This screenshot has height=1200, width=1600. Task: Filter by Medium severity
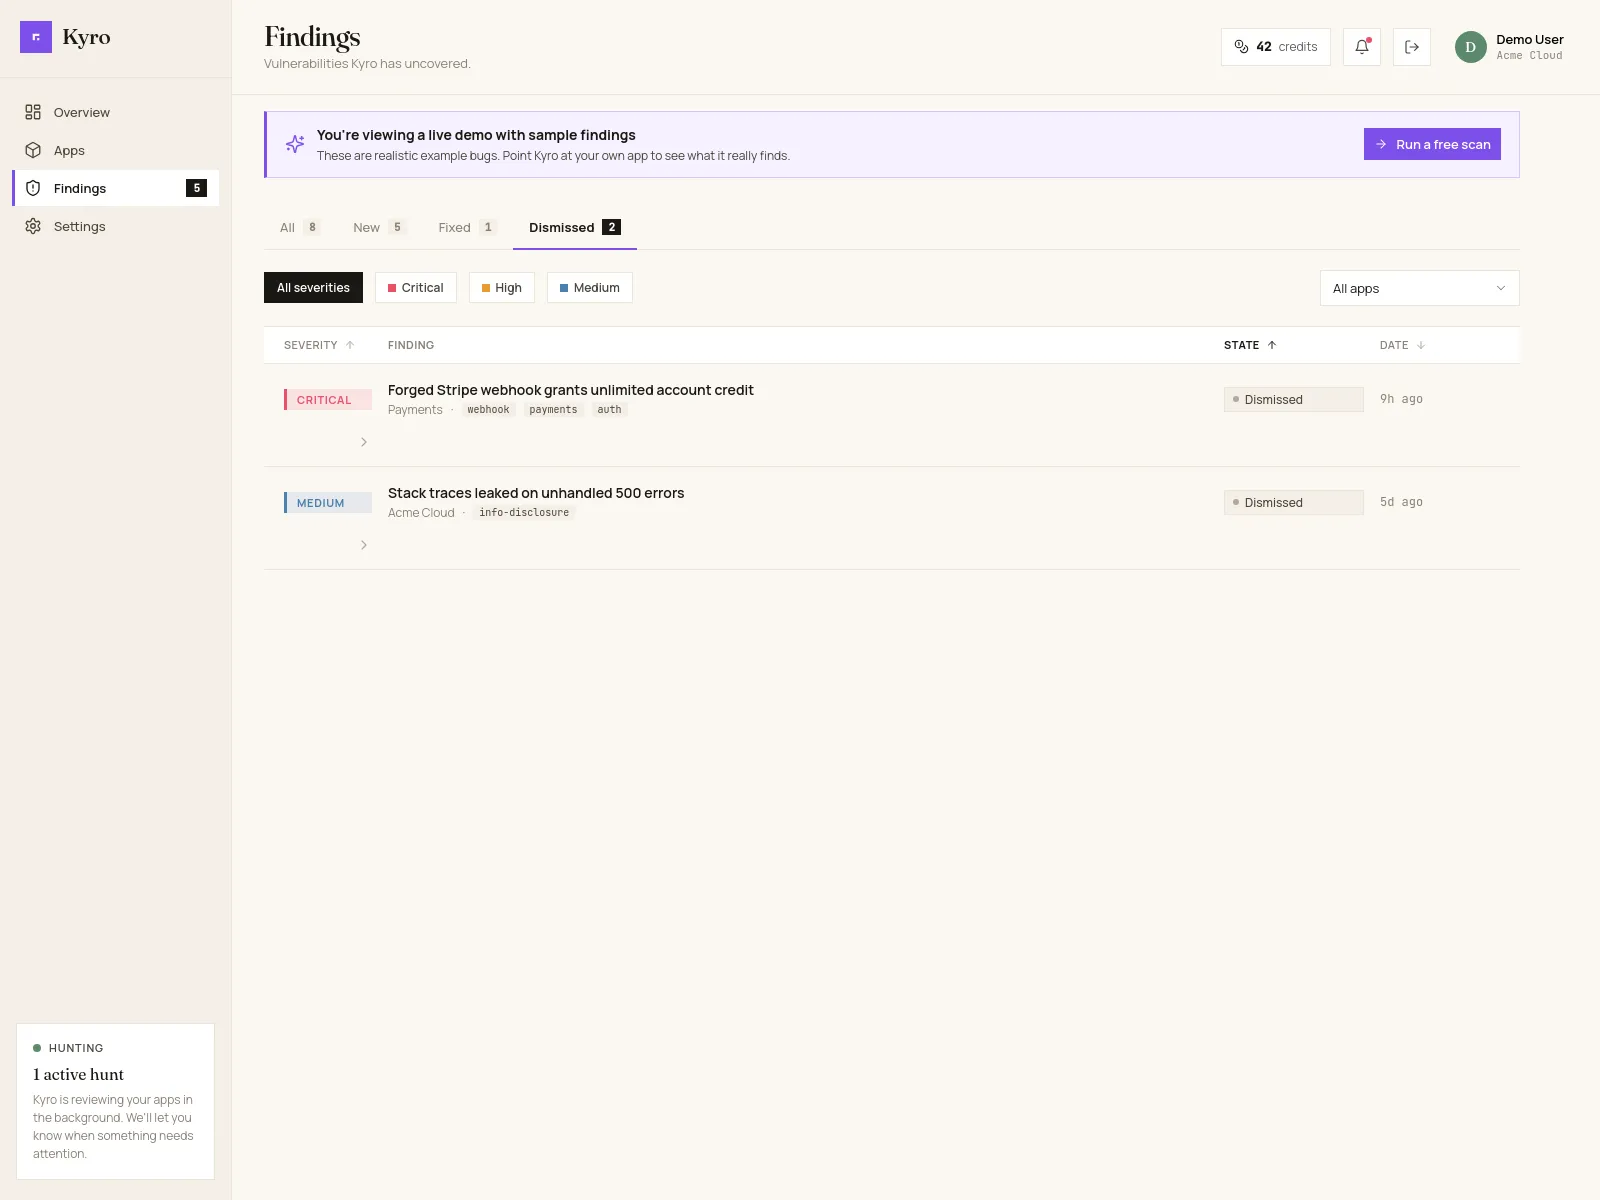point(589,287)
